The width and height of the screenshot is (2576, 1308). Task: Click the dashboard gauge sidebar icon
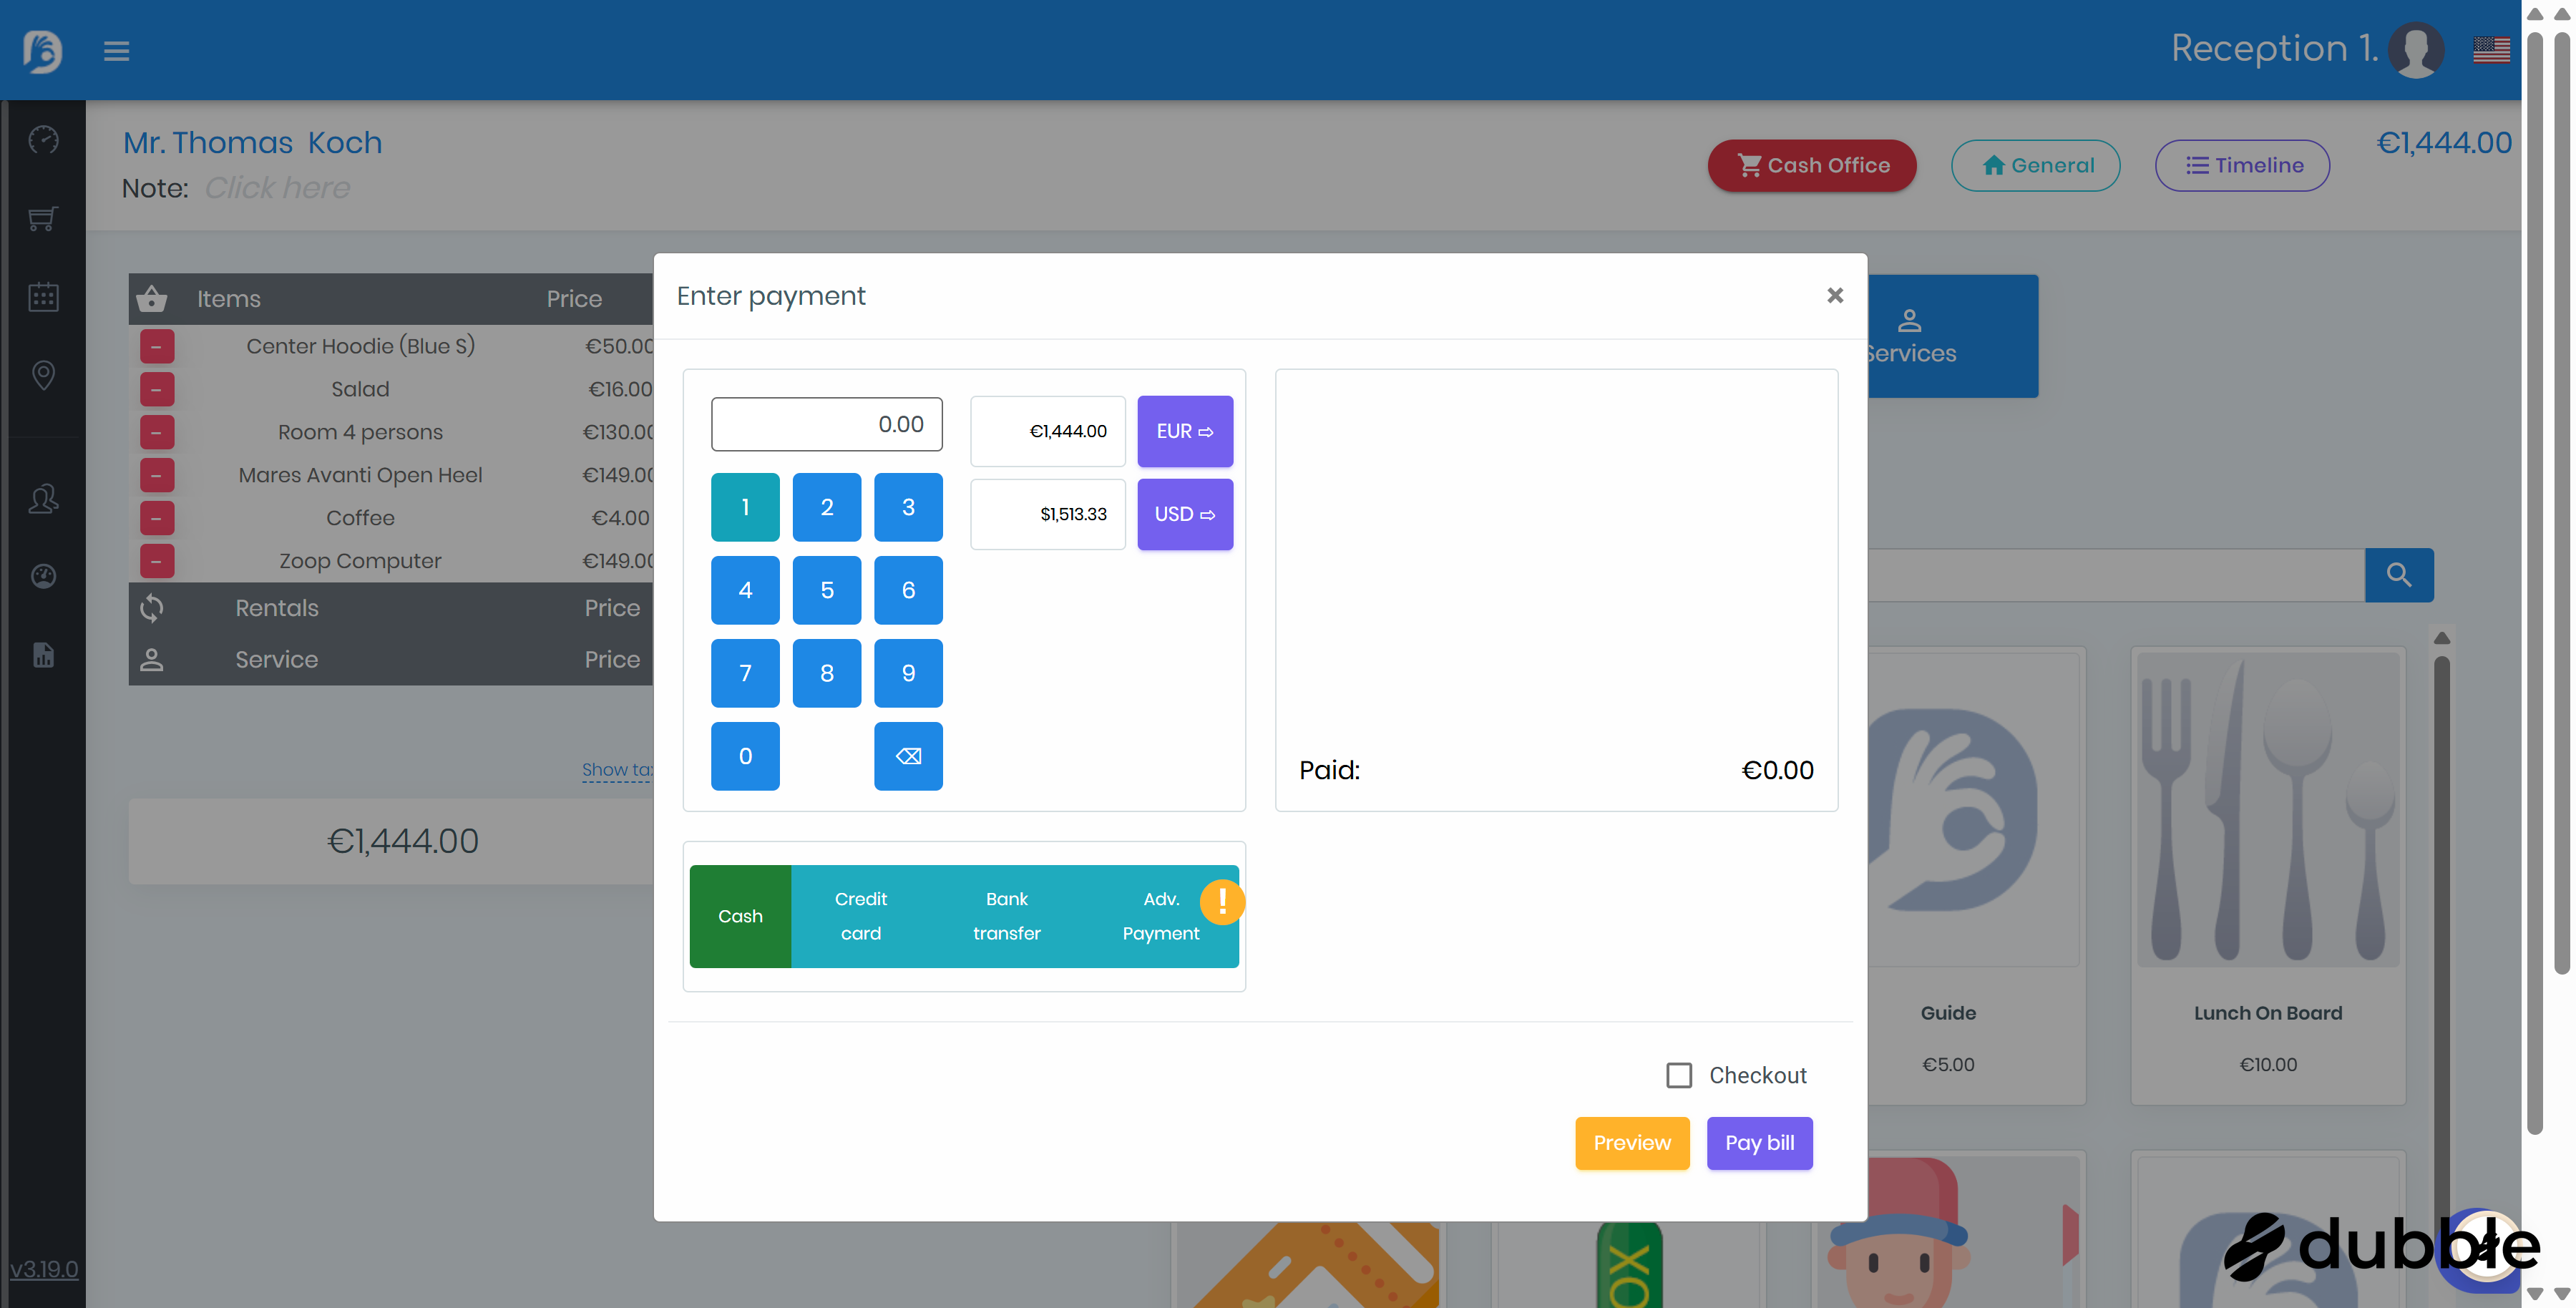(43, 139)
